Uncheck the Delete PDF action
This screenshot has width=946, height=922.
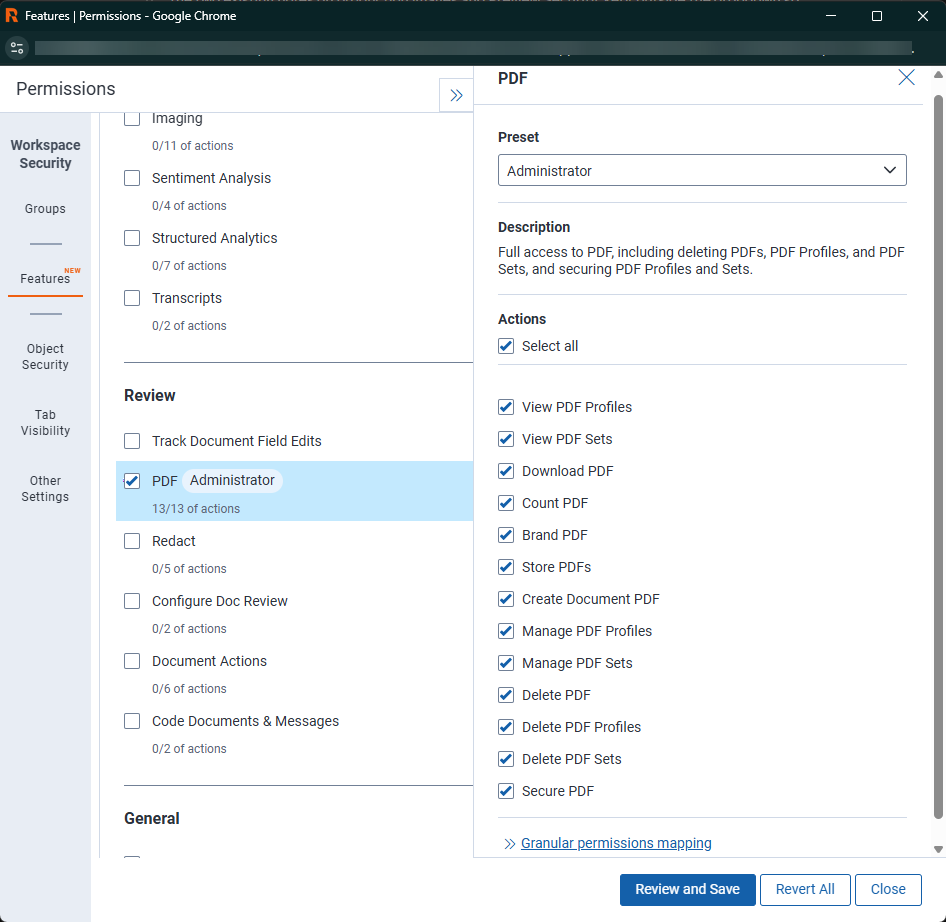click(506, 695)
